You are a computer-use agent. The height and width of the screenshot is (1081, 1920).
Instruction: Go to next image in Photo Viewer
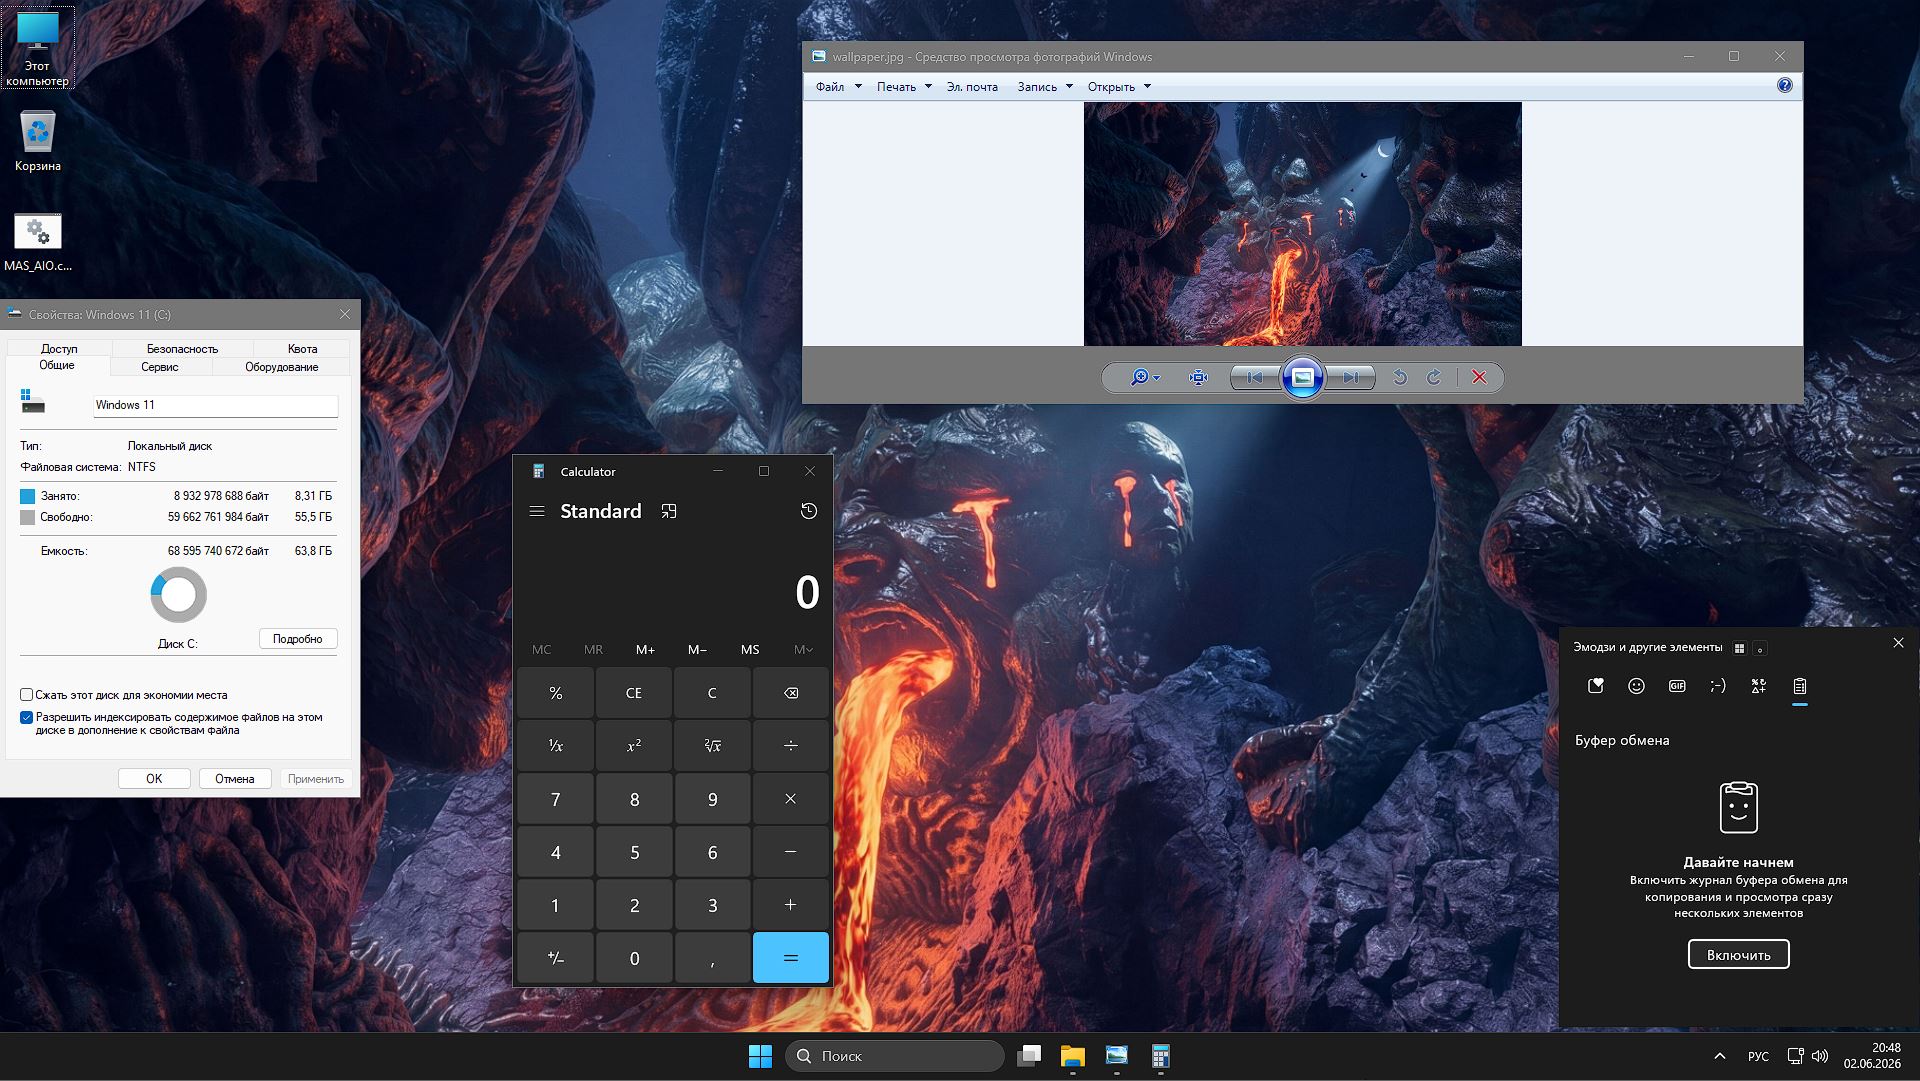1351,377
